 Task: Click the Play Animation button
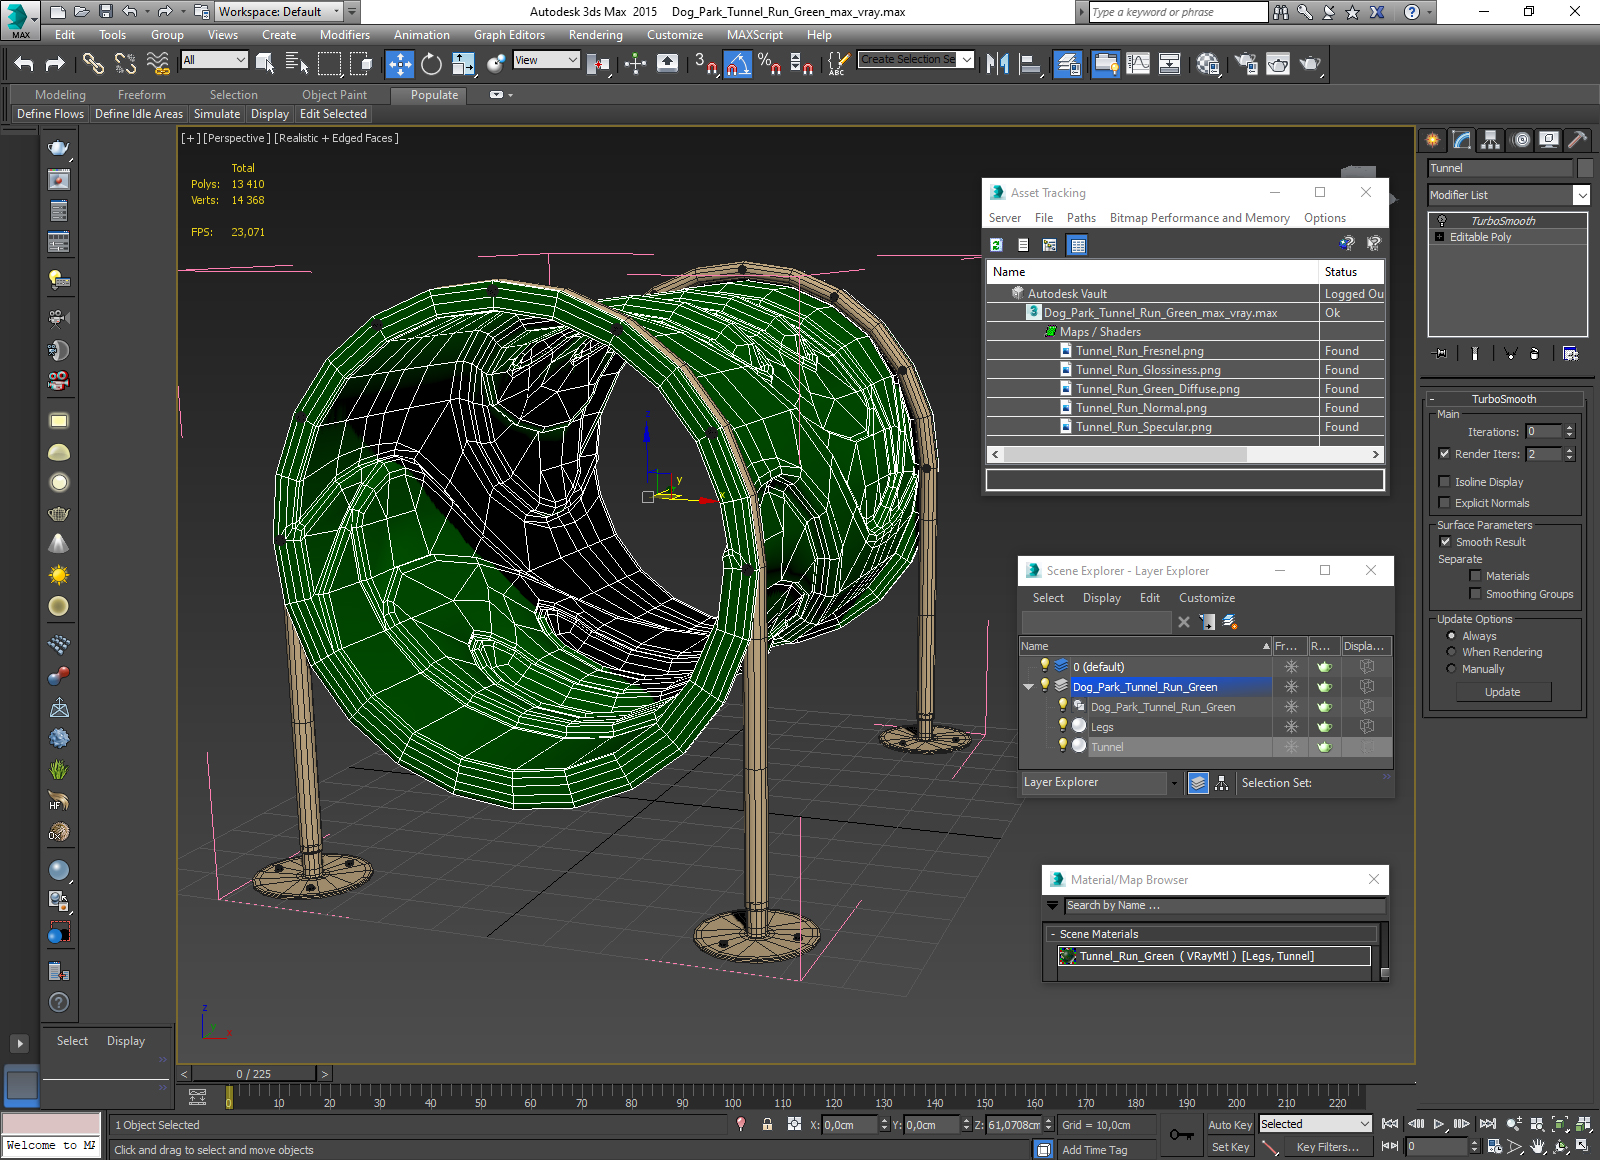click(x=1439, y=1124)
